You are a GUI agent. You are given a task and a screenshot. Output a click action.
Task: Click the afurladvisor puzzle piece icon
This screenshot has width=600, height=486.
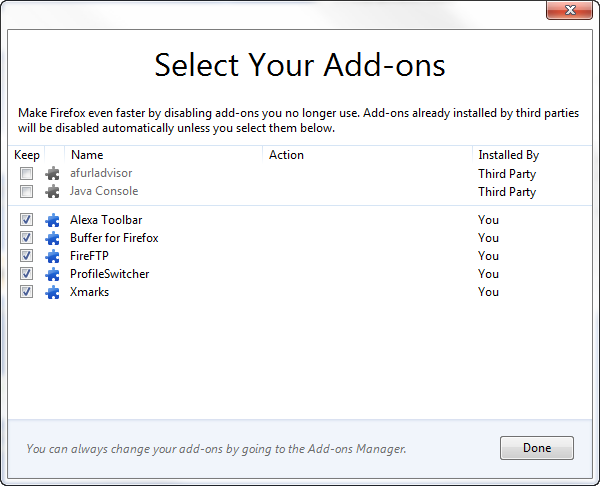tap(52, 174)
